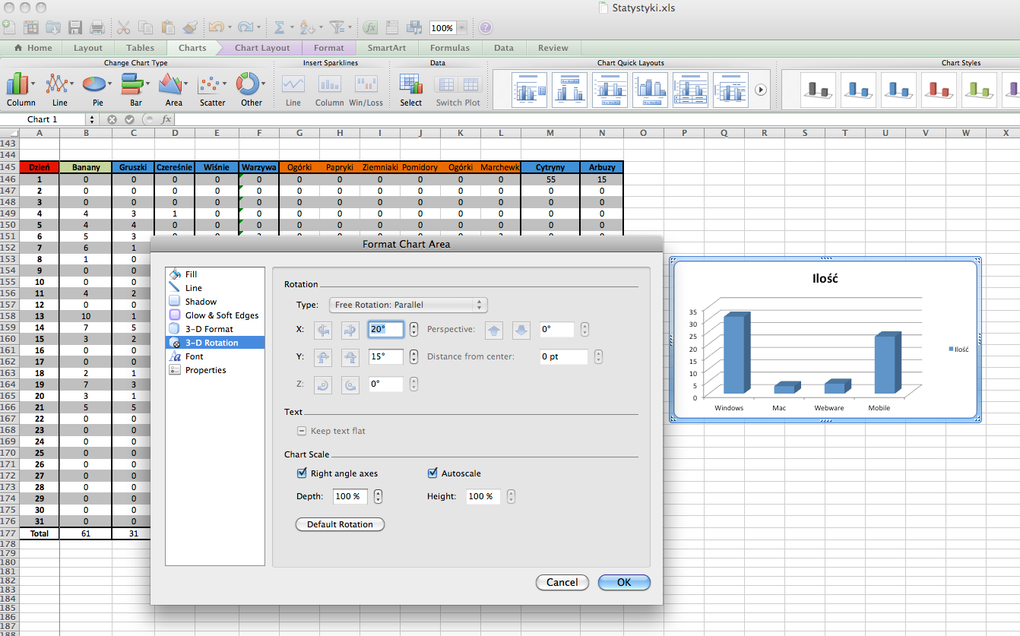The width and height of the screenshot is (1020, 636).
Task: Choose the Pie chart type icon
Action: tap(96, 87)
